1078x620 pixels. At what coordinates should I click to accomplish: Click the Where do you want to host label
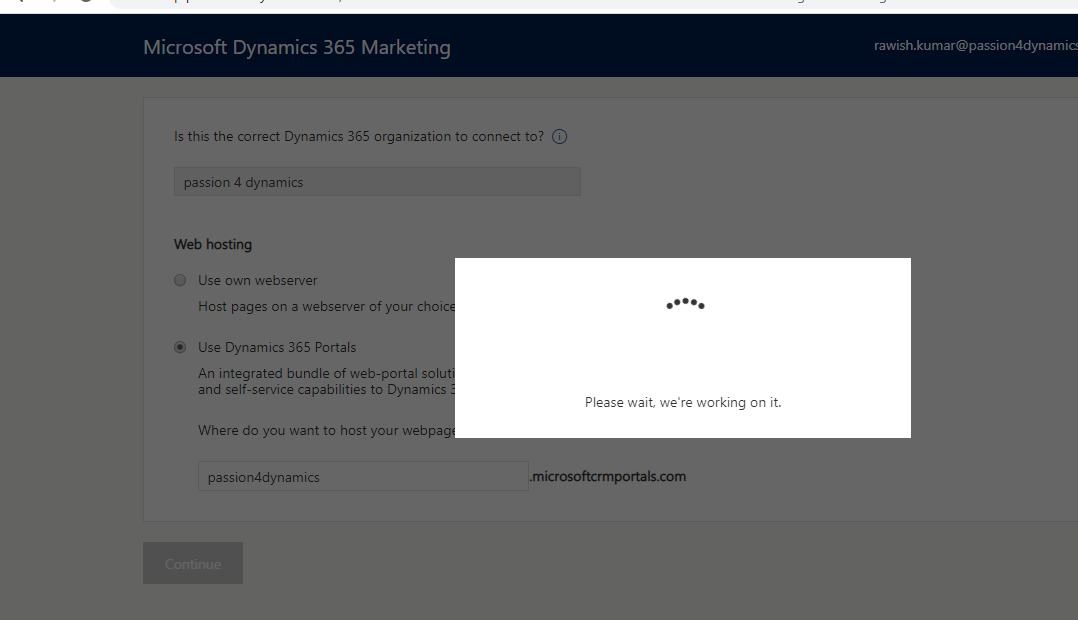pyautogui.click(x=326, y=431)
